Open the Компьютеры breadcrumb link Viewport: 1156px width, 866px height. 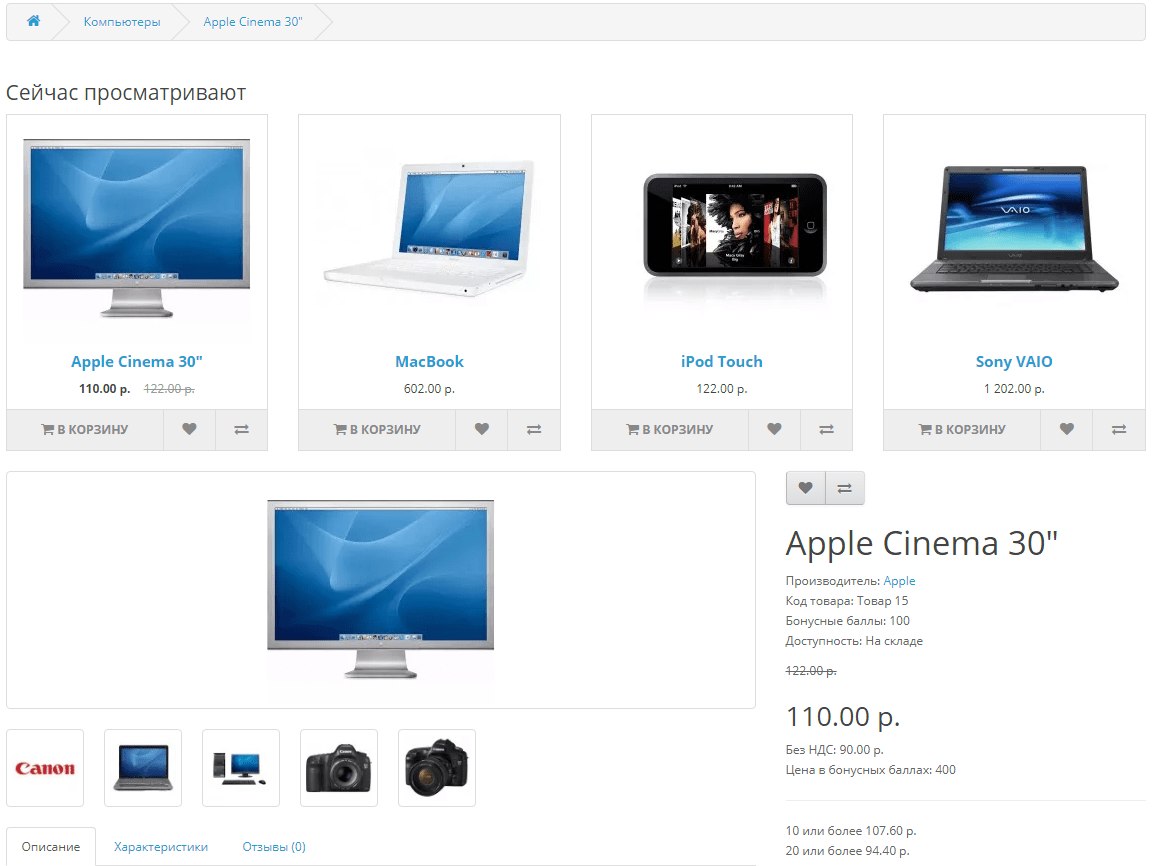(122, 22)
